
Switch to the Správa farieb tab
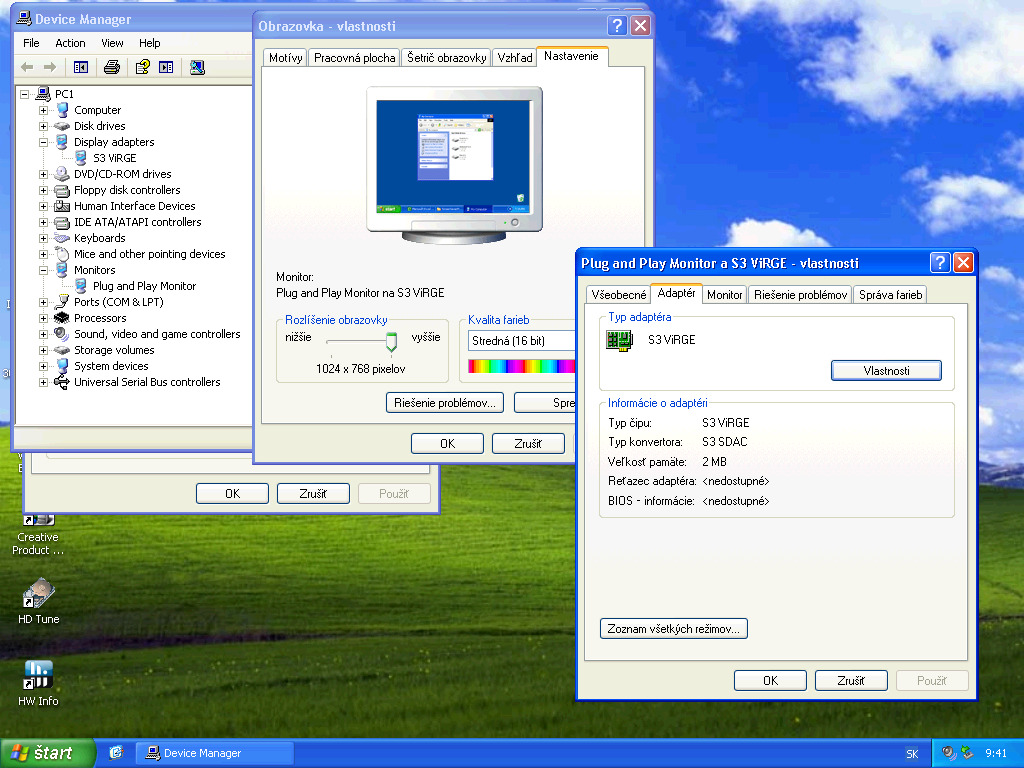(890, 295)
